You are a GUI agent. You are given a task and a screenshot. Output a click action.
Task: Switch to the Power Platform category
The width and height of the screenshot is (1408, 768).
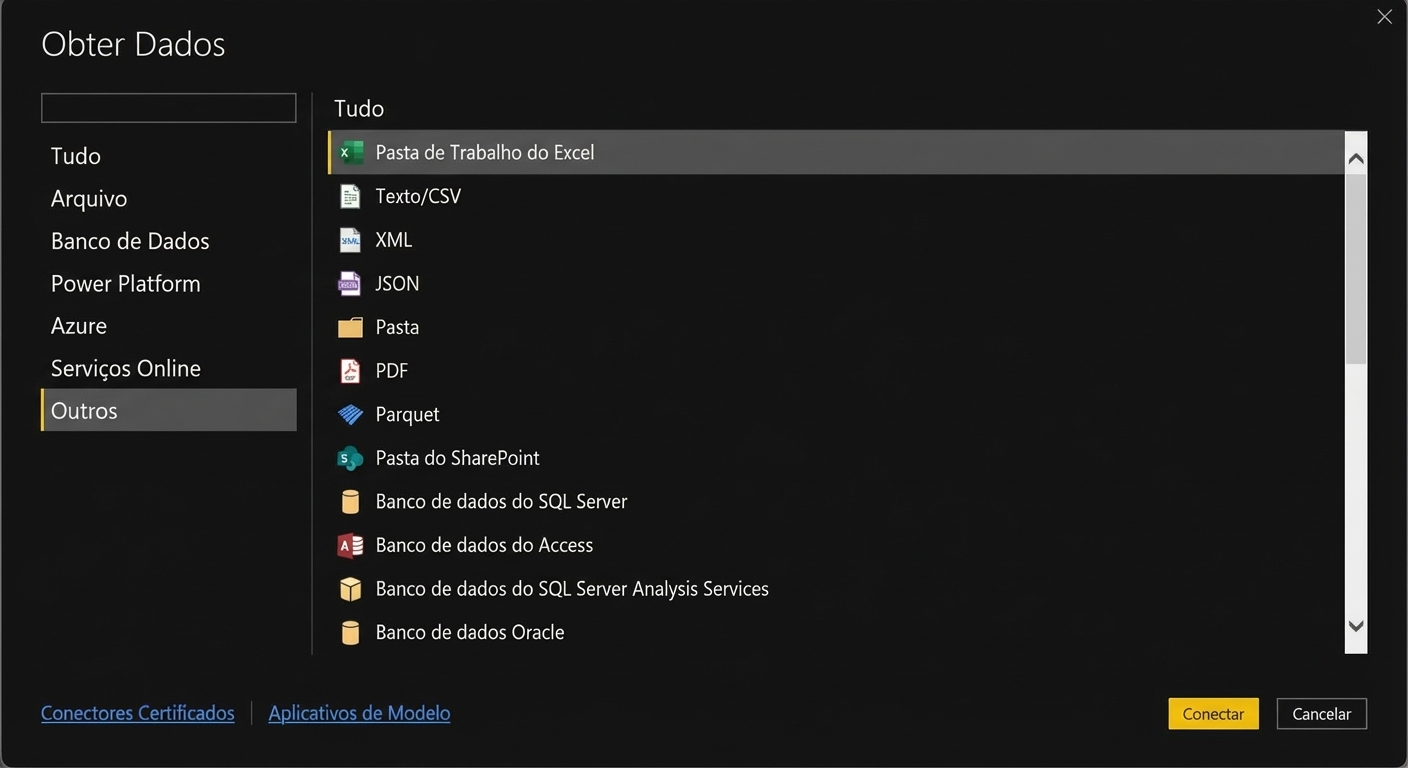(x=168, y=283)
